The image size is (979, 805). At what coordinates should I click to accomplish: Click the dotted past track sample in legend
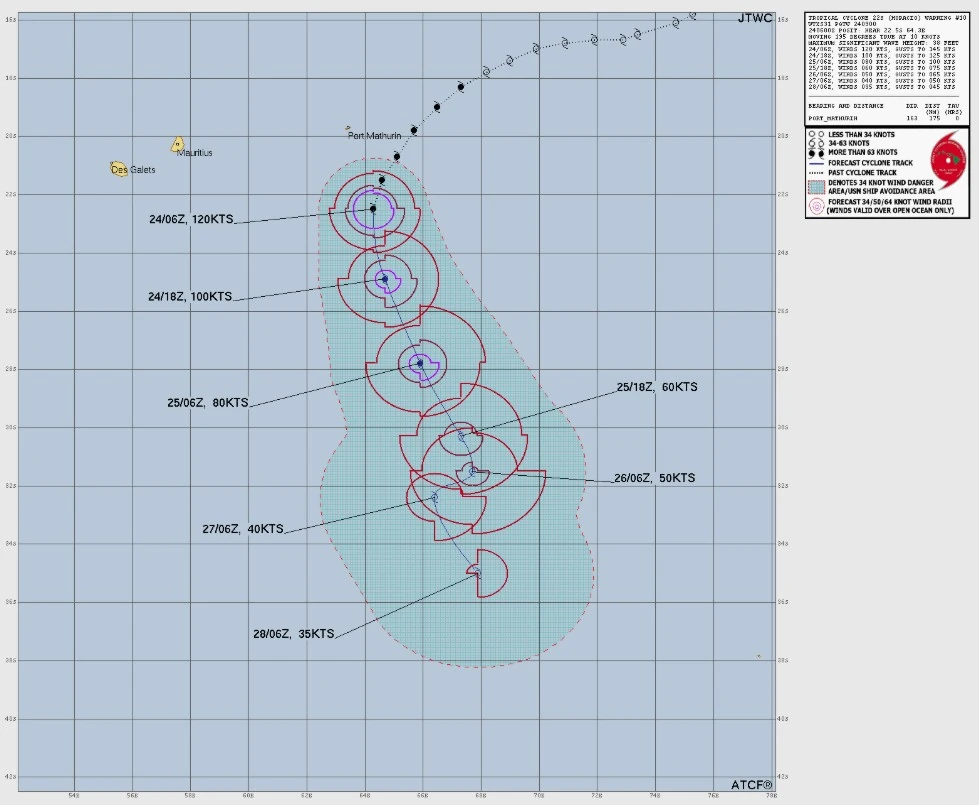tap(816, 172)
